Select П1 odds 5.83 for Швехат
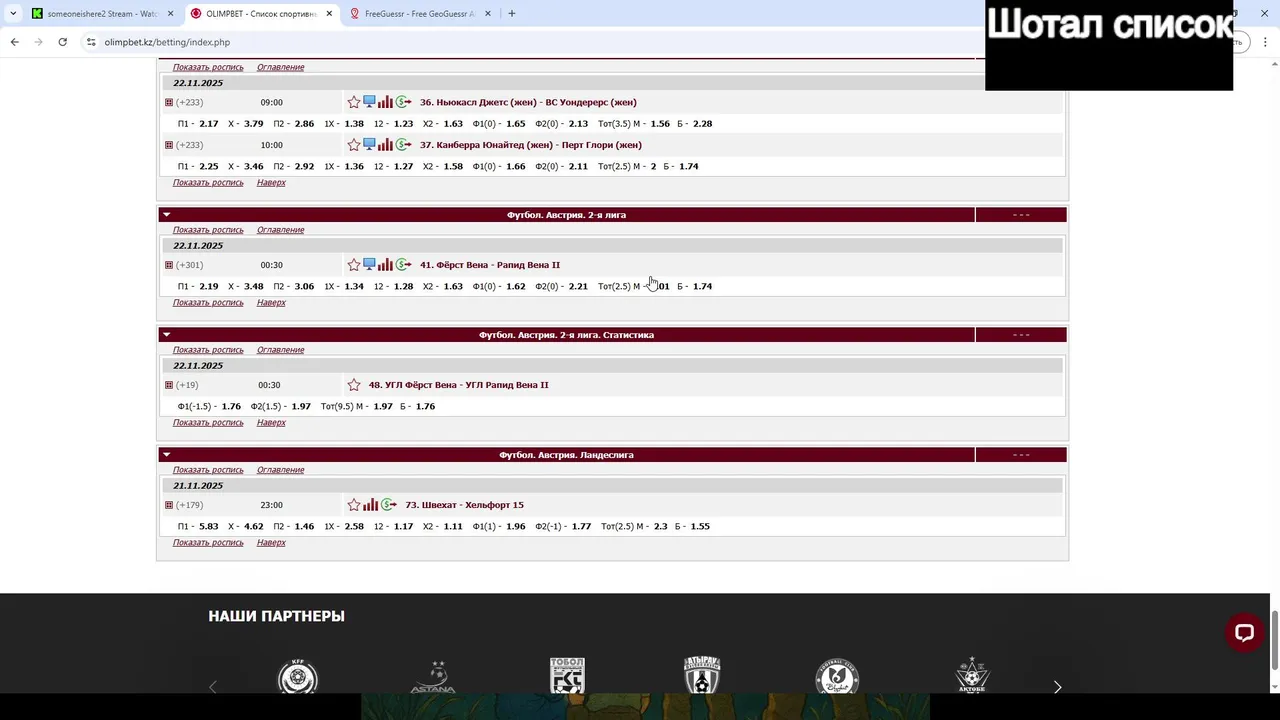 point(208,526)
